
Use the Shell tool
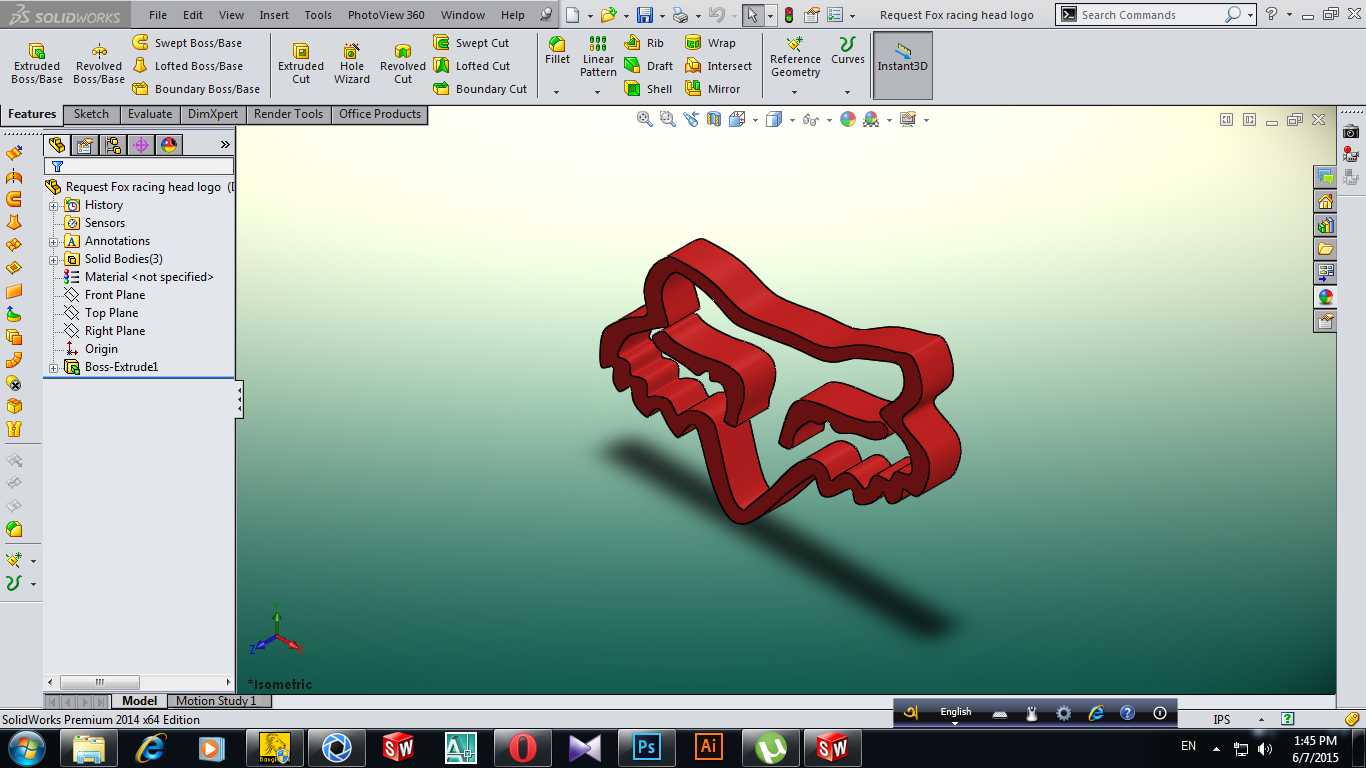click(x=648, y=89)
